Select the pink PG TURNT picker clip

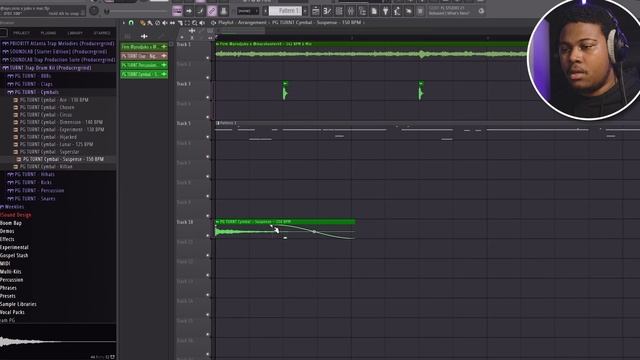[144, 56]
